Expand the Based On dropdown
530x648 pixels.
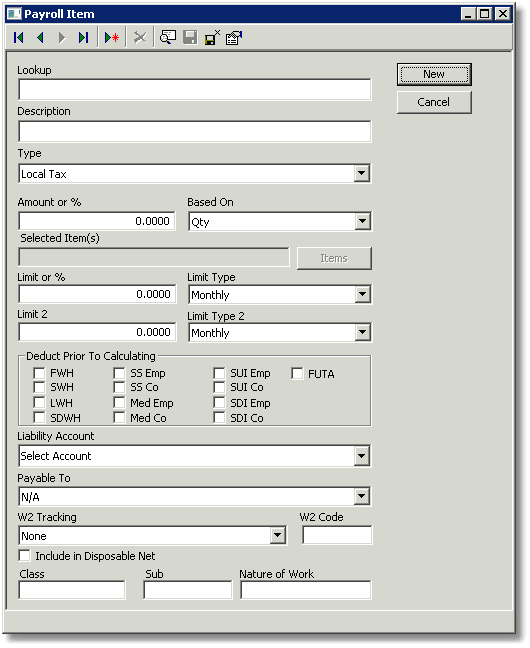(362, 222)
